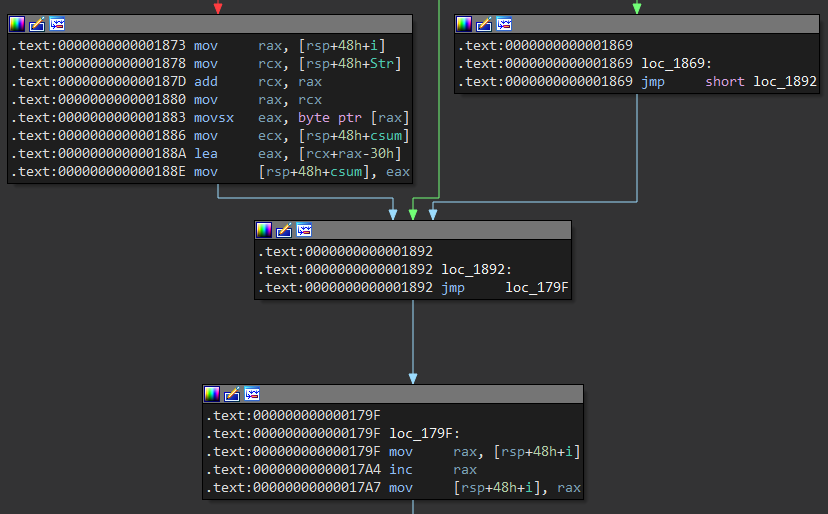Image resolution: width=828 pixels, height=514 pixels.
Task: Click color icon on block loc_179F header
Action: pos(212,394)
